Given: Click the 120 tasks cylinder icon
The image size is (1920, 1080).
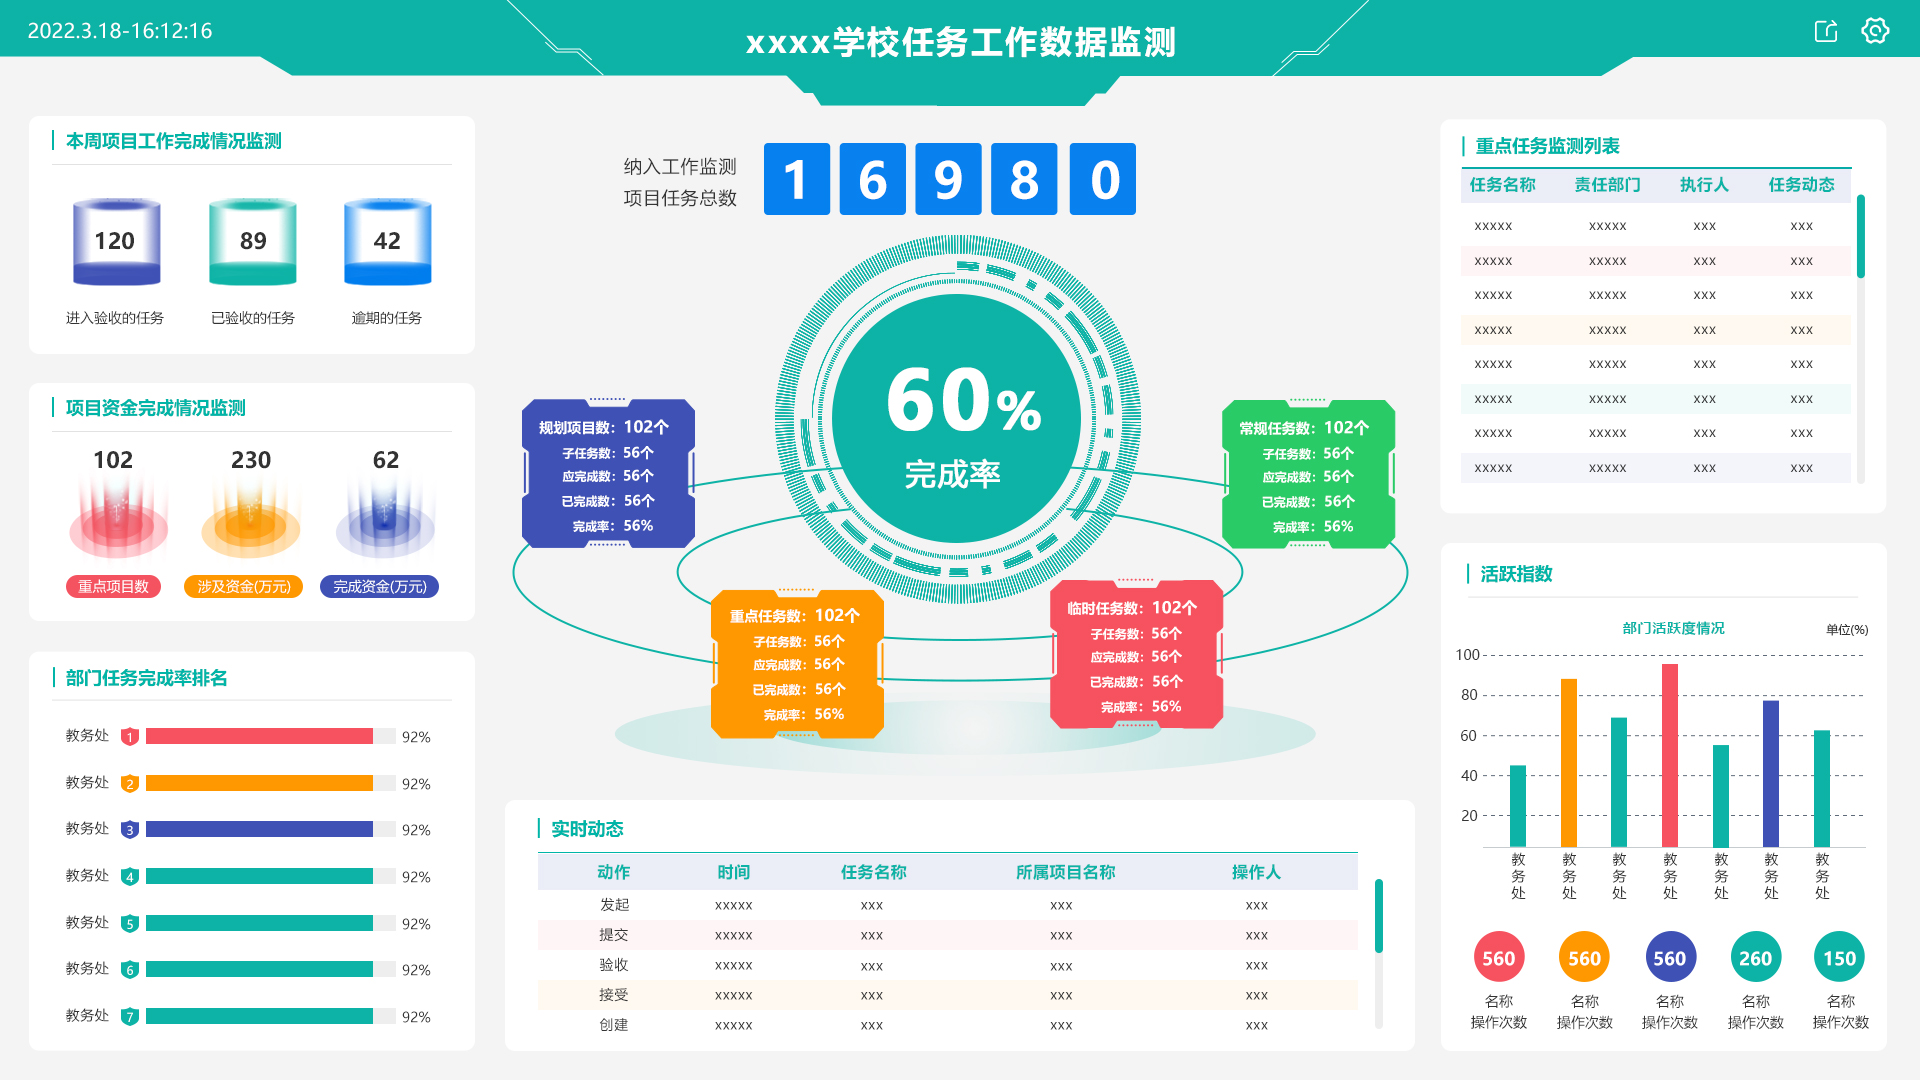Looking at the screenshot, I should (x=116, y=242).
